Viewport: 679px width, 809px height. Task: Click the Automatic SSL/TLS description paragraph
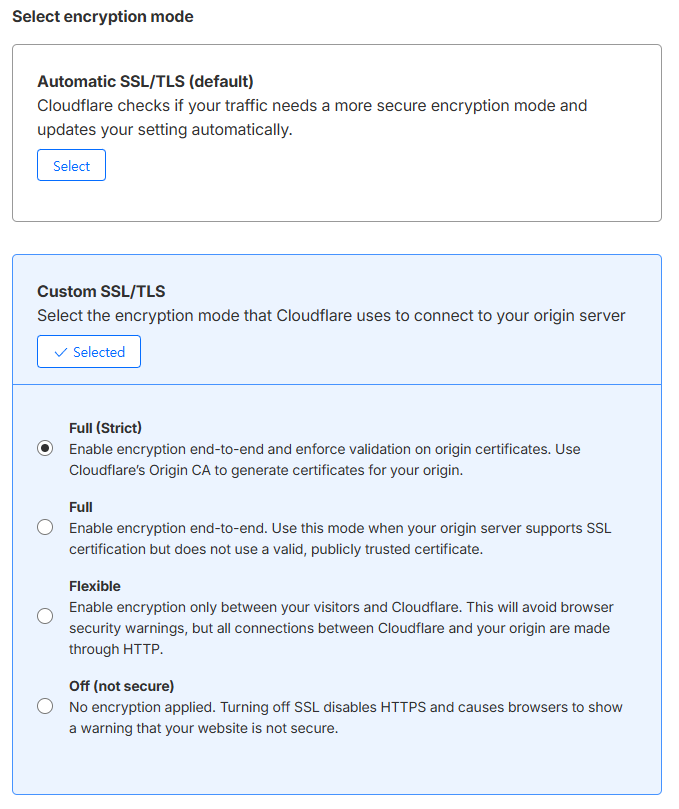point(312,117)
